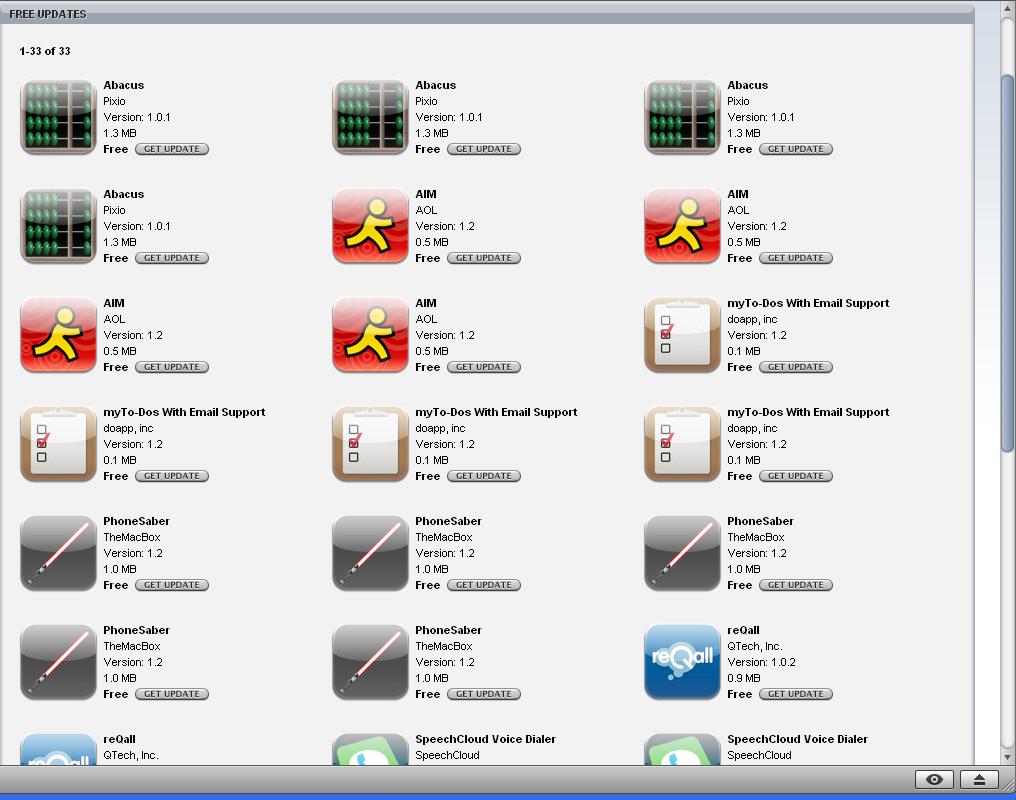The image size is (1016, 800).
Task: Click the AIM icon left of a myTo-Dos entry
Action: click(370, 335)
